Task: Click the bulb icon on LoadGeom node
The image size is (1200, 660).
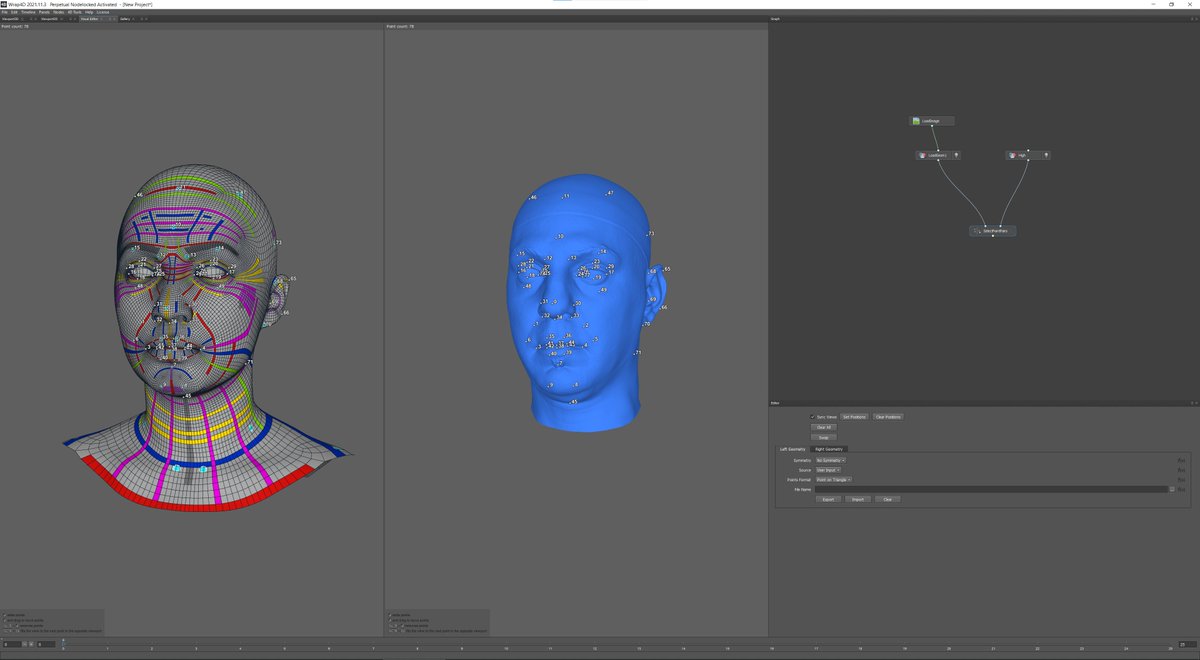Action: tap(957, 156)
